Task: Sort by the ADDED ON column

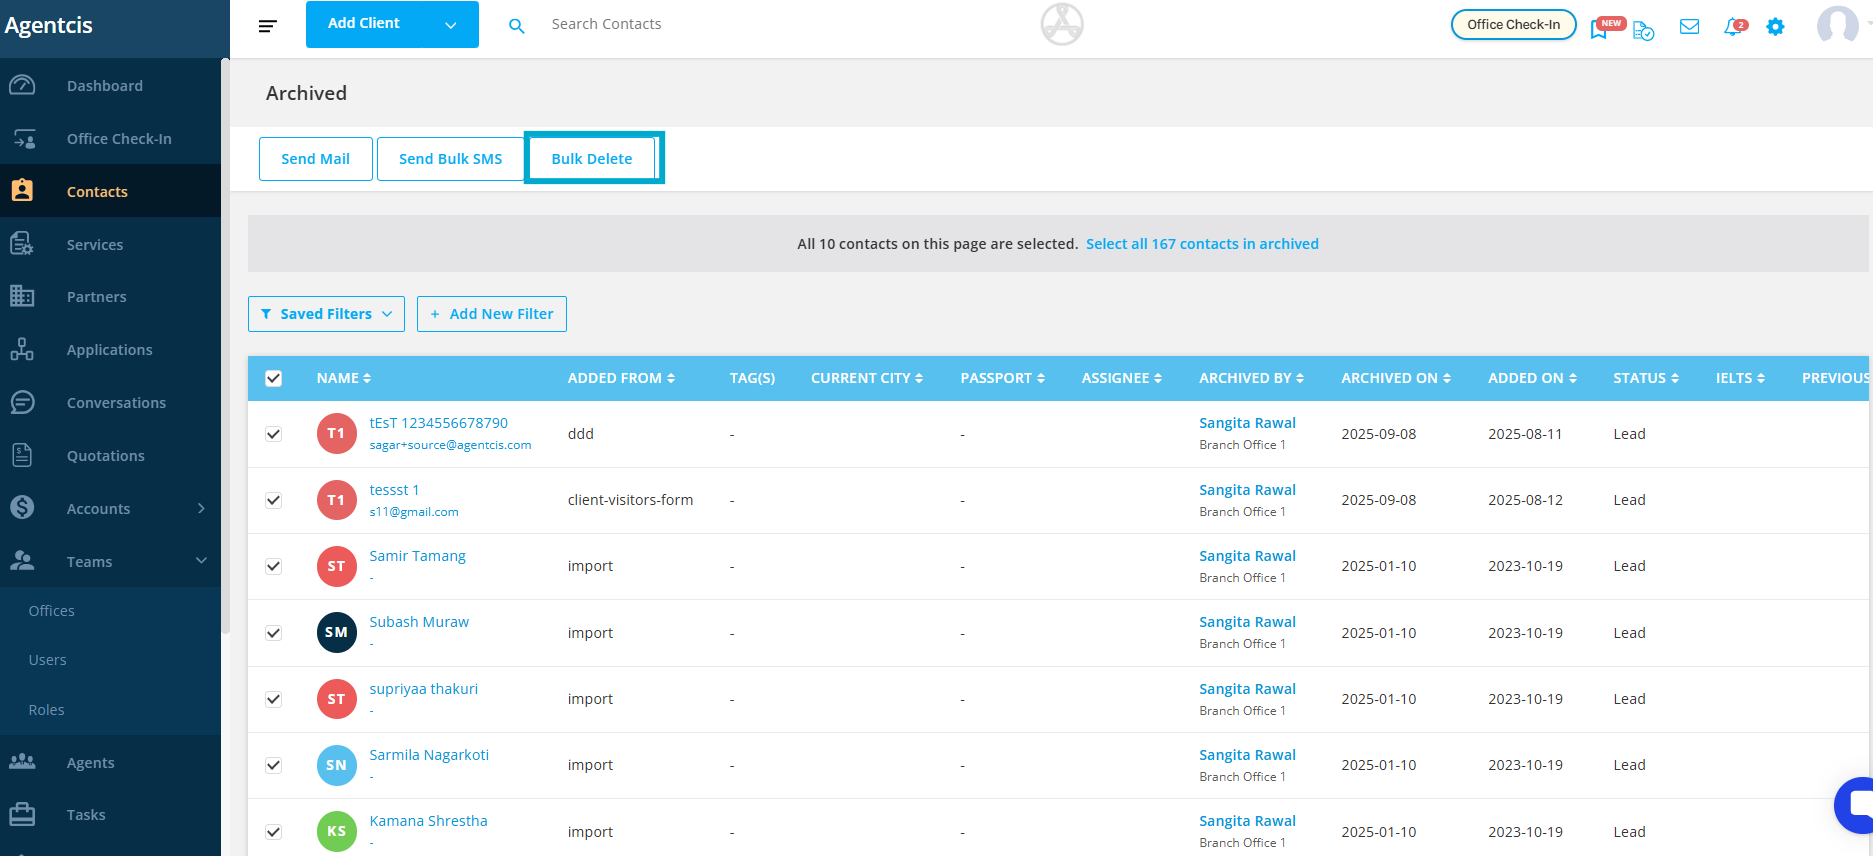Action: click(x=1533, y=378)
